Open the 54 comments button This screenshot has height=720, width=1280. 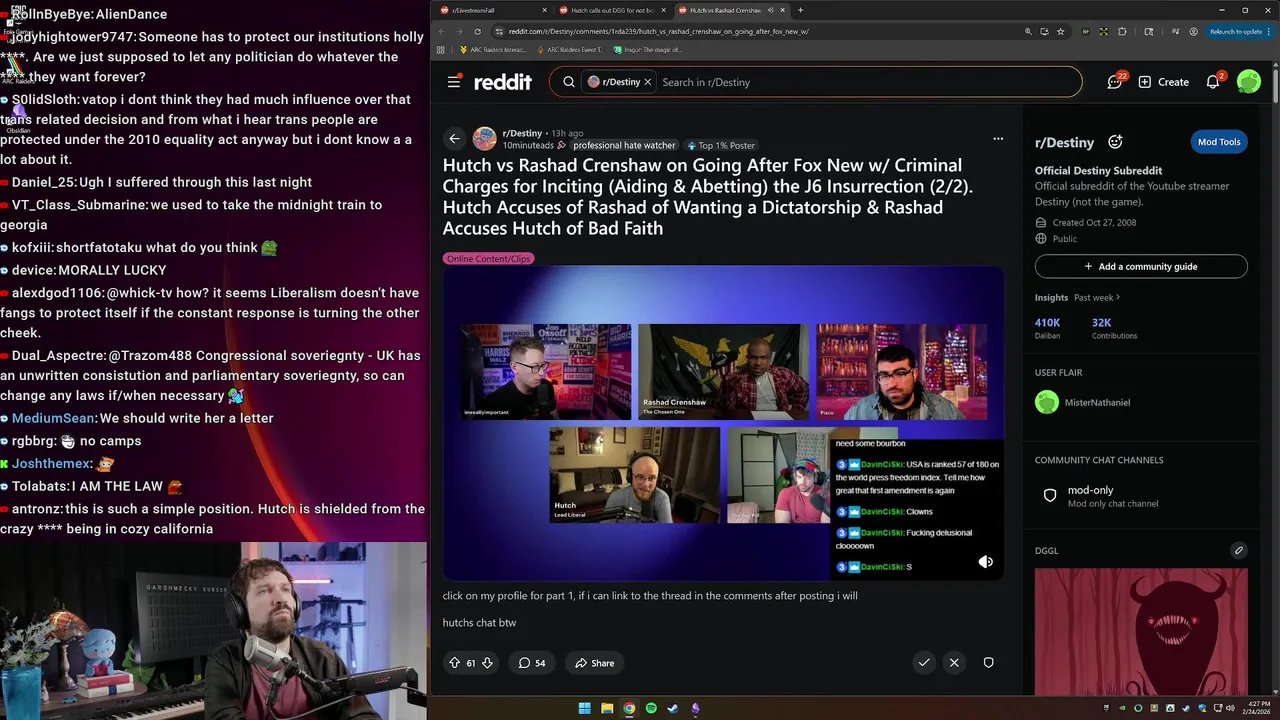pyautogui.click(x=532, y=663)
